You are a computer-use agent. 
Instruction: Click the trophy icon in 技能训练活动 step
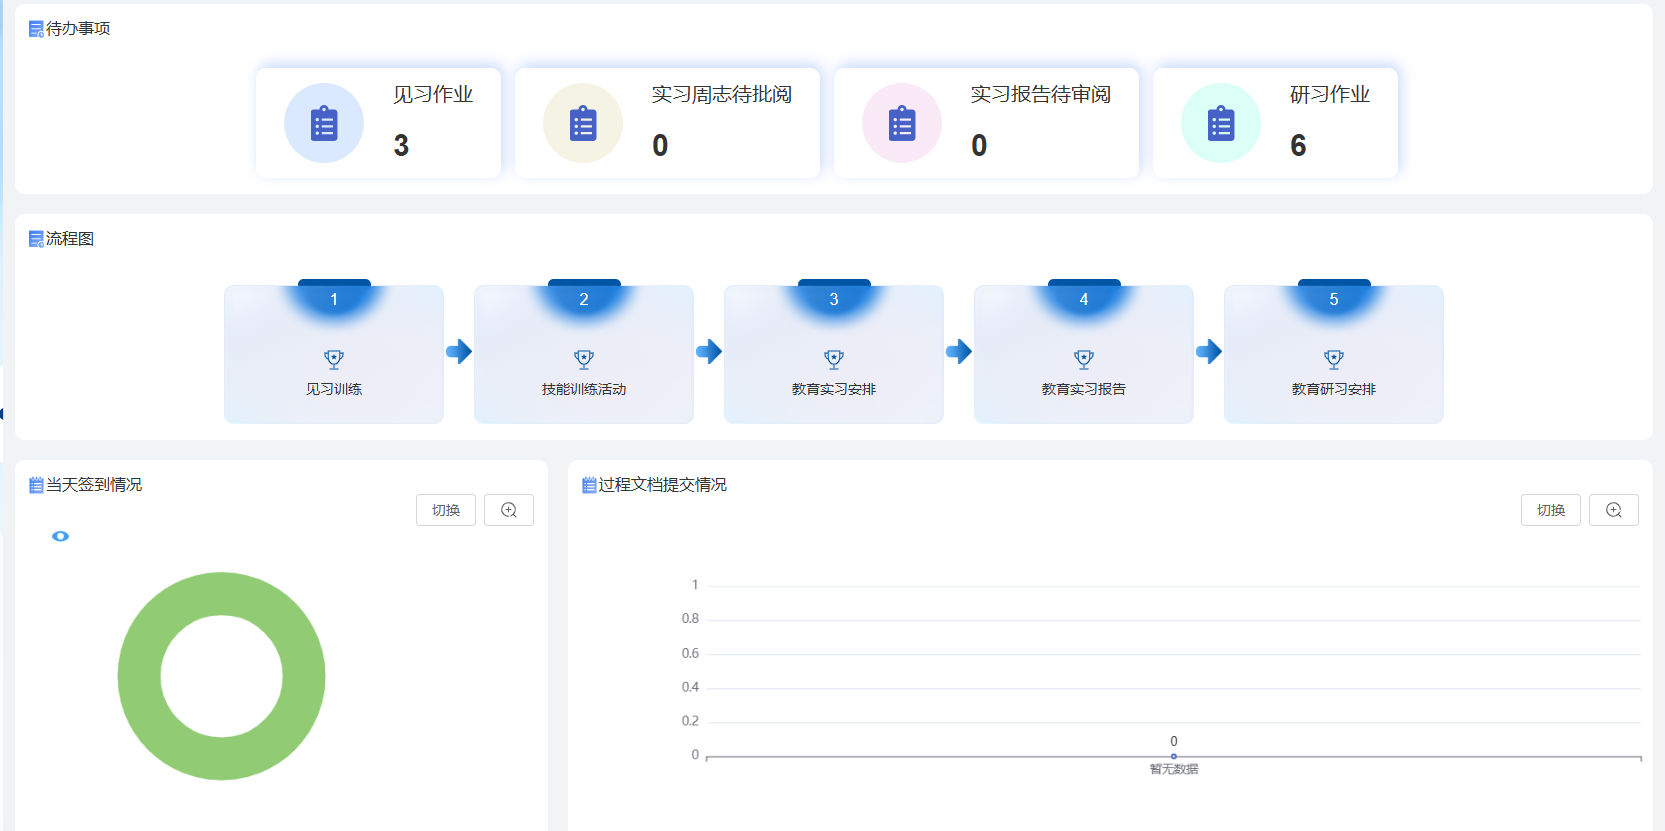click(584, 359)
